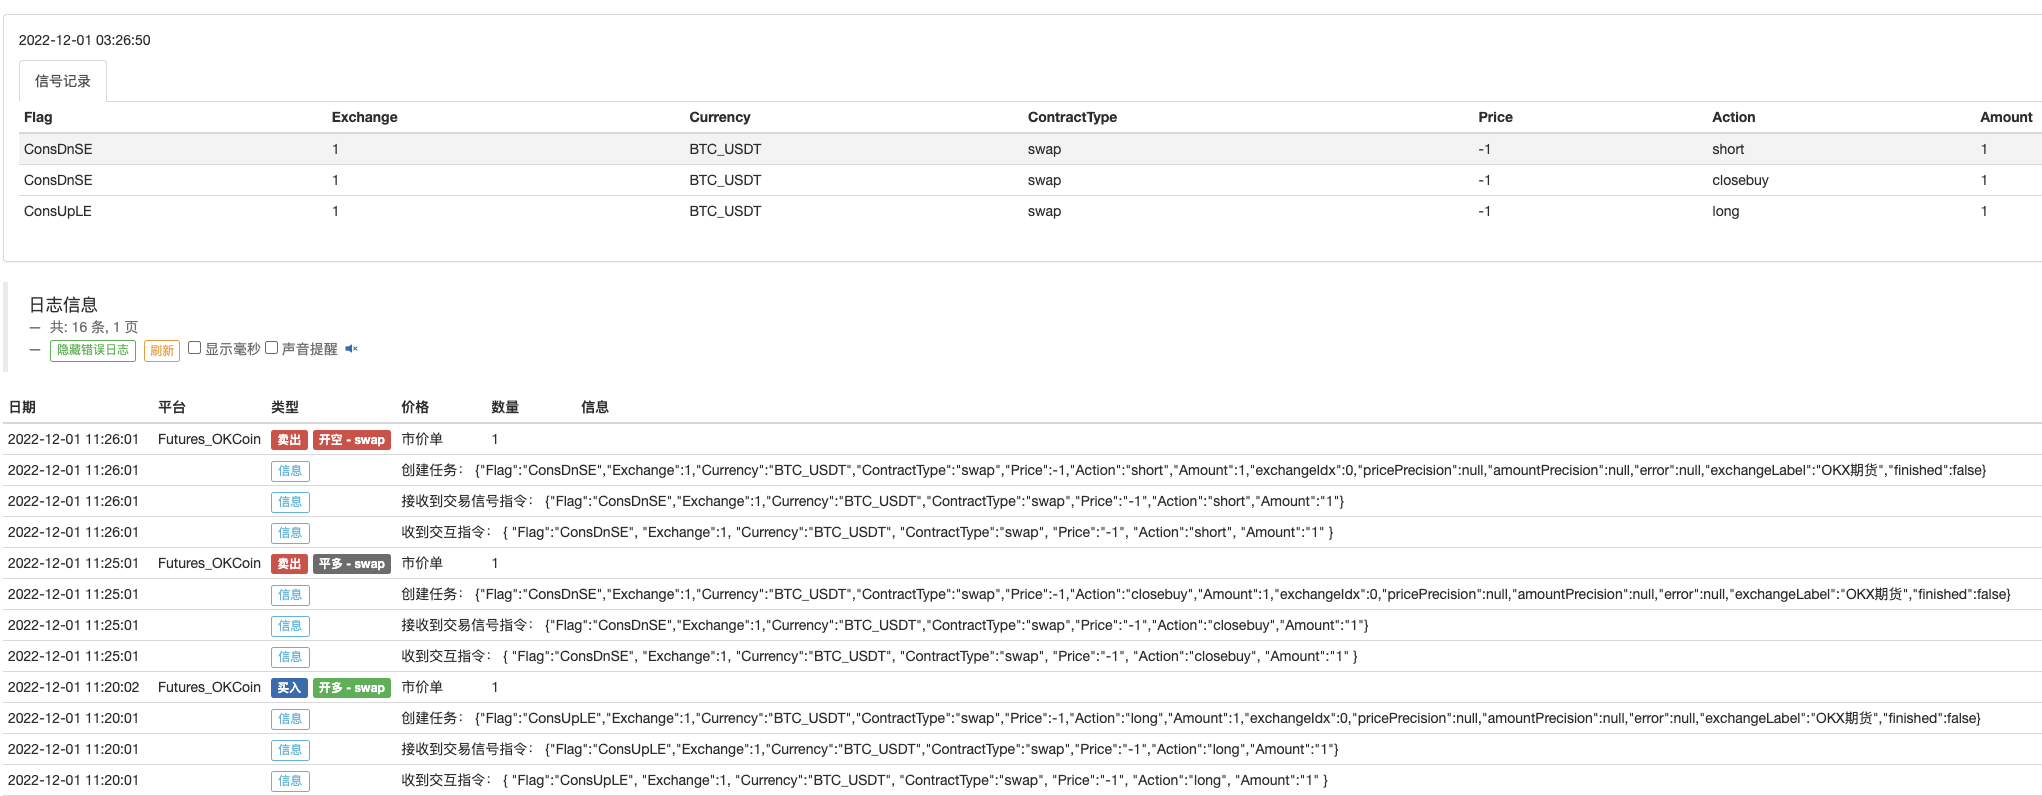
Task: Click 信息 badge in closebuy 创建任务 row
Action: point(290,595)
